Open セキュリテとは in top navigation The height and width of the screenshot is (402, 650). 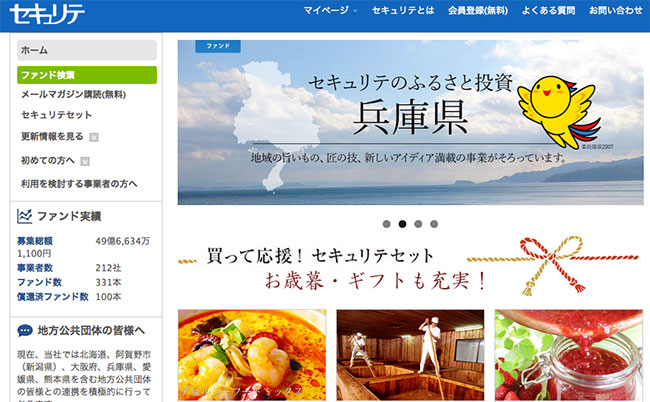[x=403, y=10]
